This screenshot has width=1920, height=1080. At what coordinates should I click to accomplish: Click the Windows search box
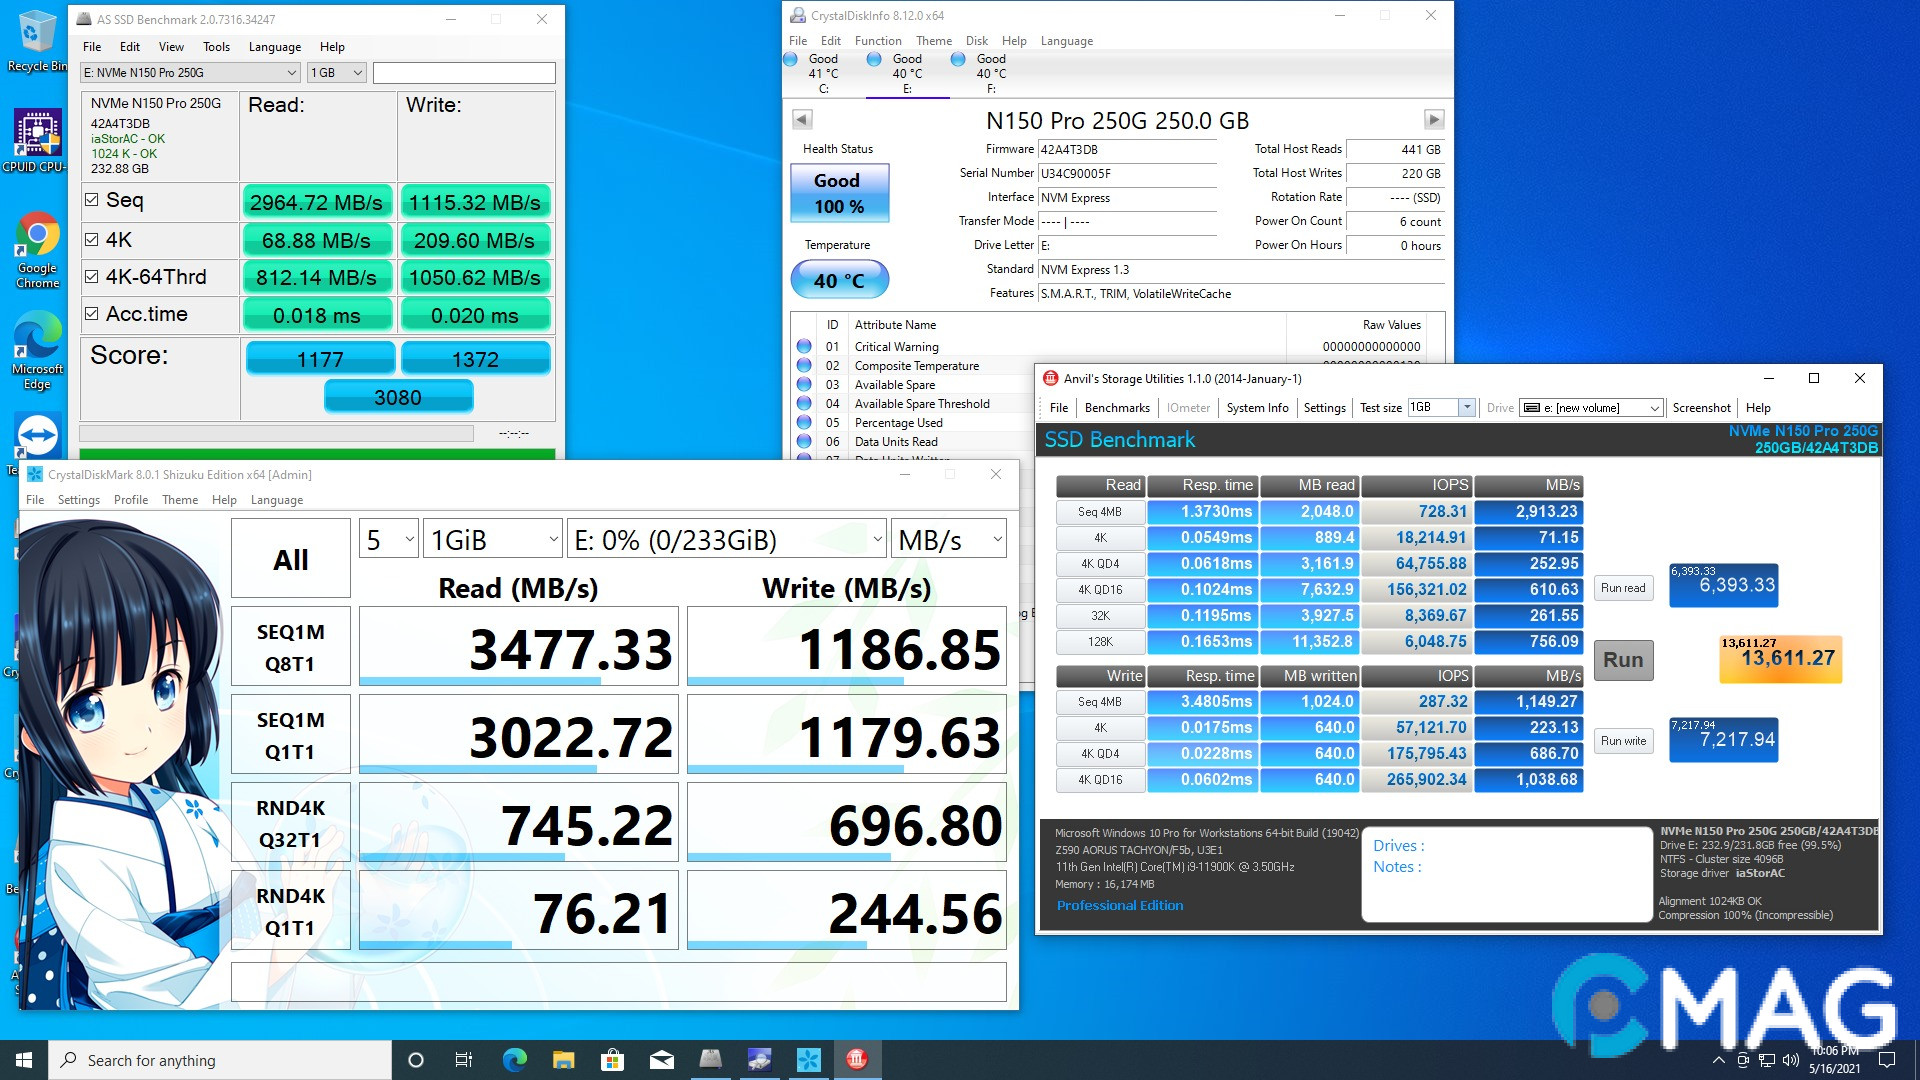point(220,1060)
